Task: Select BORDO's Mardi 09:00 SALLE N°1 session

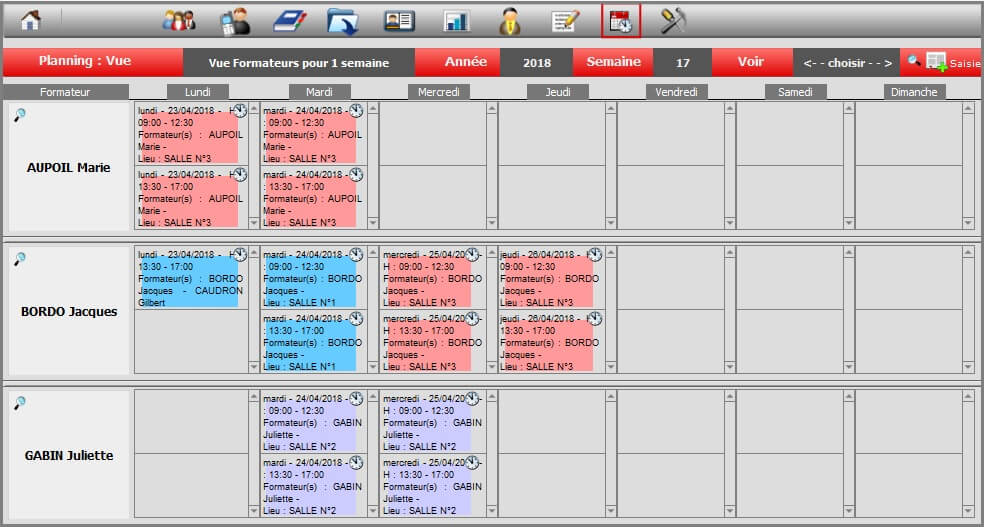Action: 308,279
